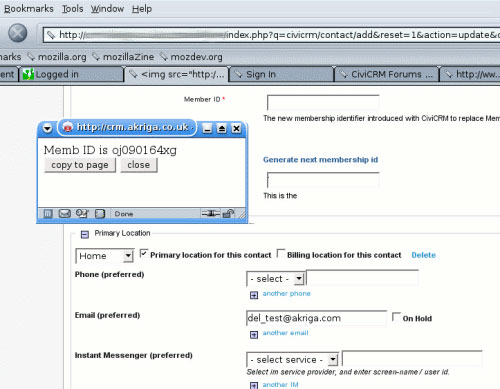Click the mozillaZine bookmark icon
The width and height of the screenshot is (500, 389).
(x=96, y=57)
